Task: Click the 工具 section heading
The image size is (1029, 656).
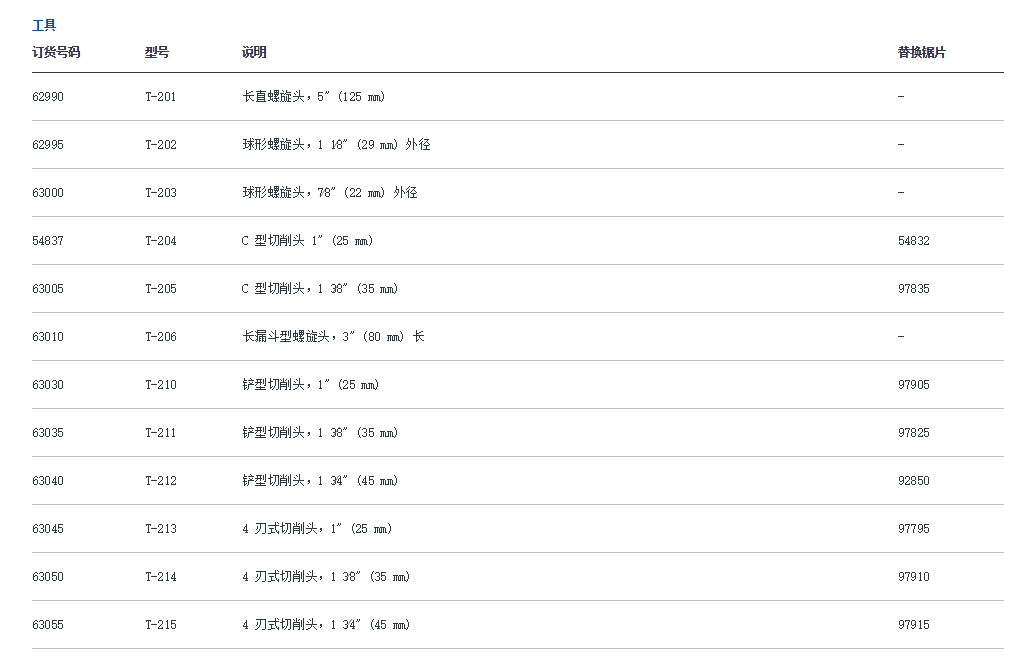Action: click(x=44, y=26)
